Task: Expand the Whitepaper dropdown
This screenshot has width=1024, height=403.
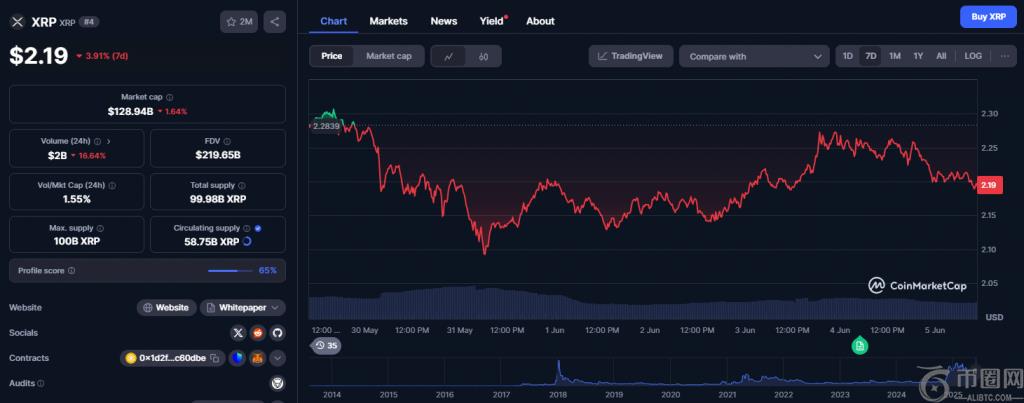Action: pyautogui.click(x=243, y=308)
